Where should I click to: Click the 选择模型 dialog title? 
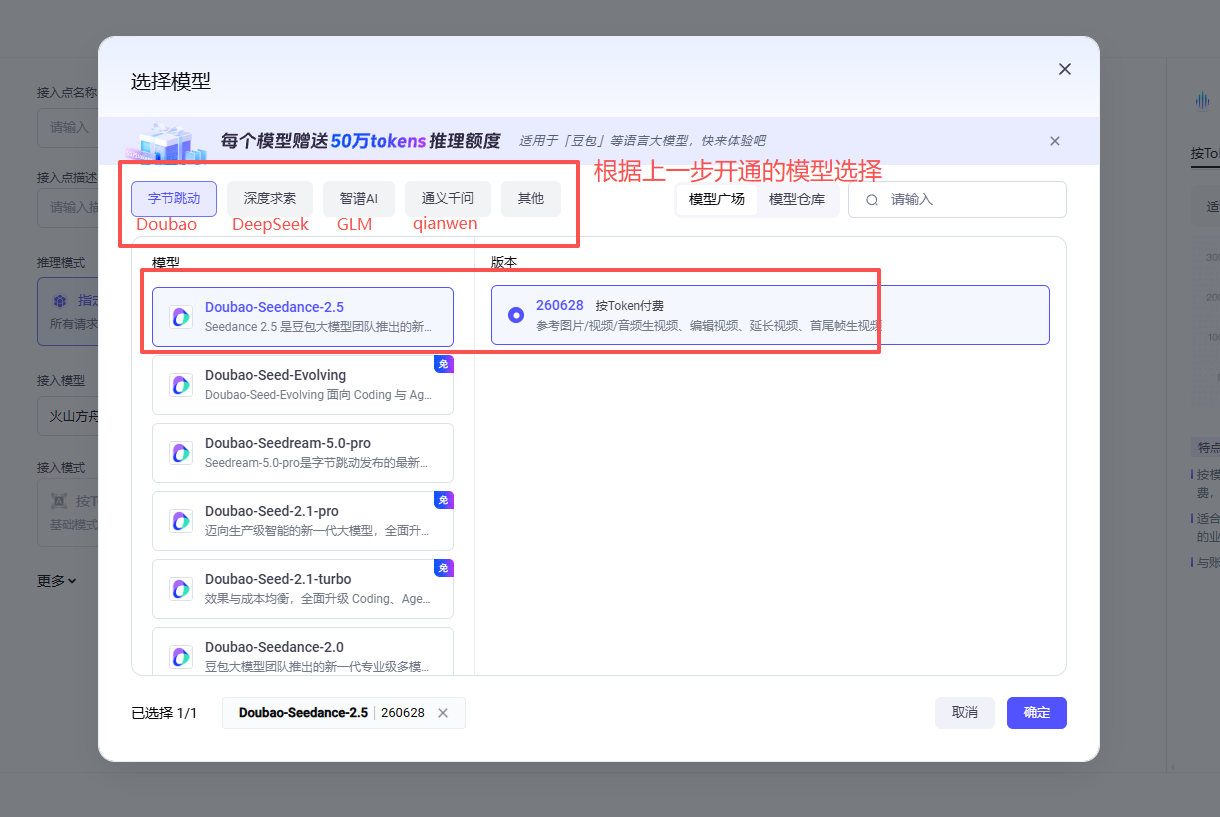pos(171,82)
